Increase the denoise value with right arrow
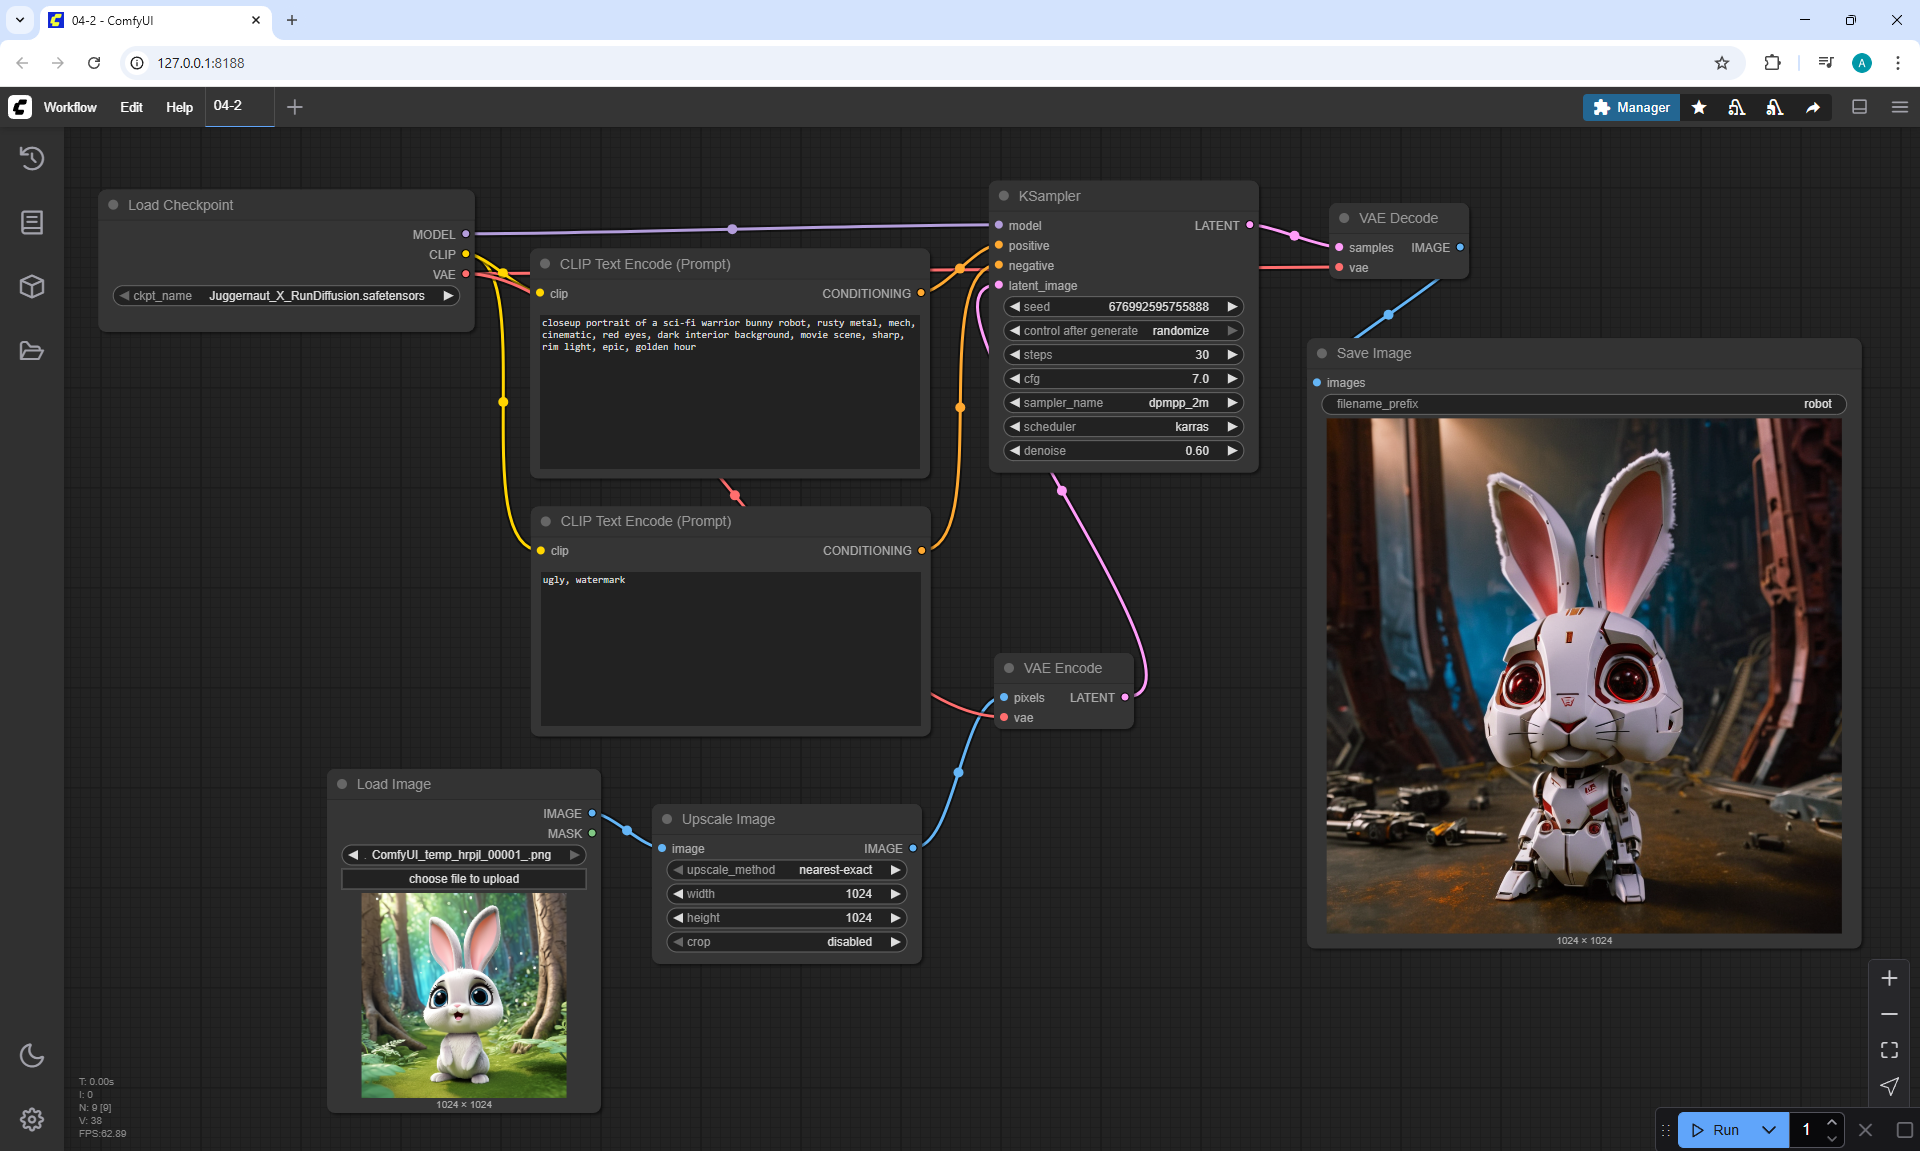 (x=1233, y=451)
